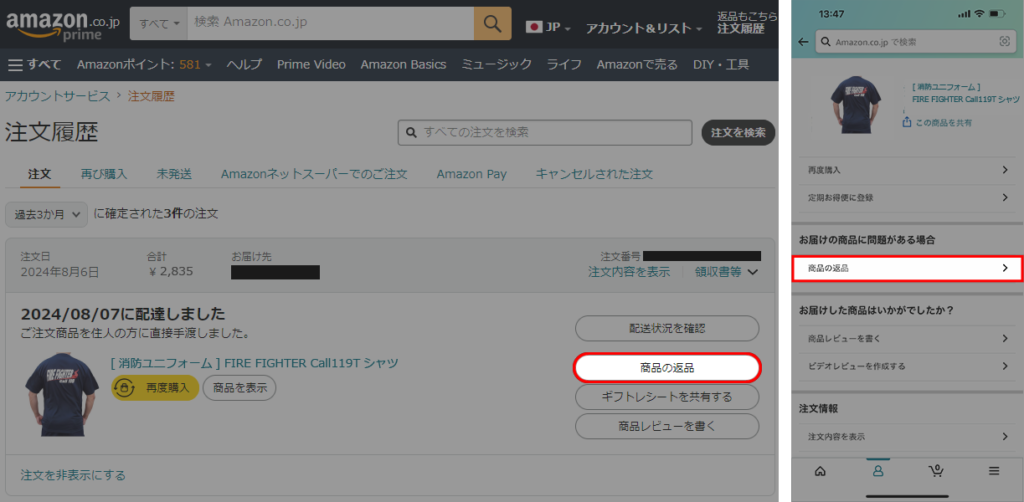The width and height of the screenshot is (1024, 502).
Task: Click the 商品を表示 button
Action: tap(240, 388)
